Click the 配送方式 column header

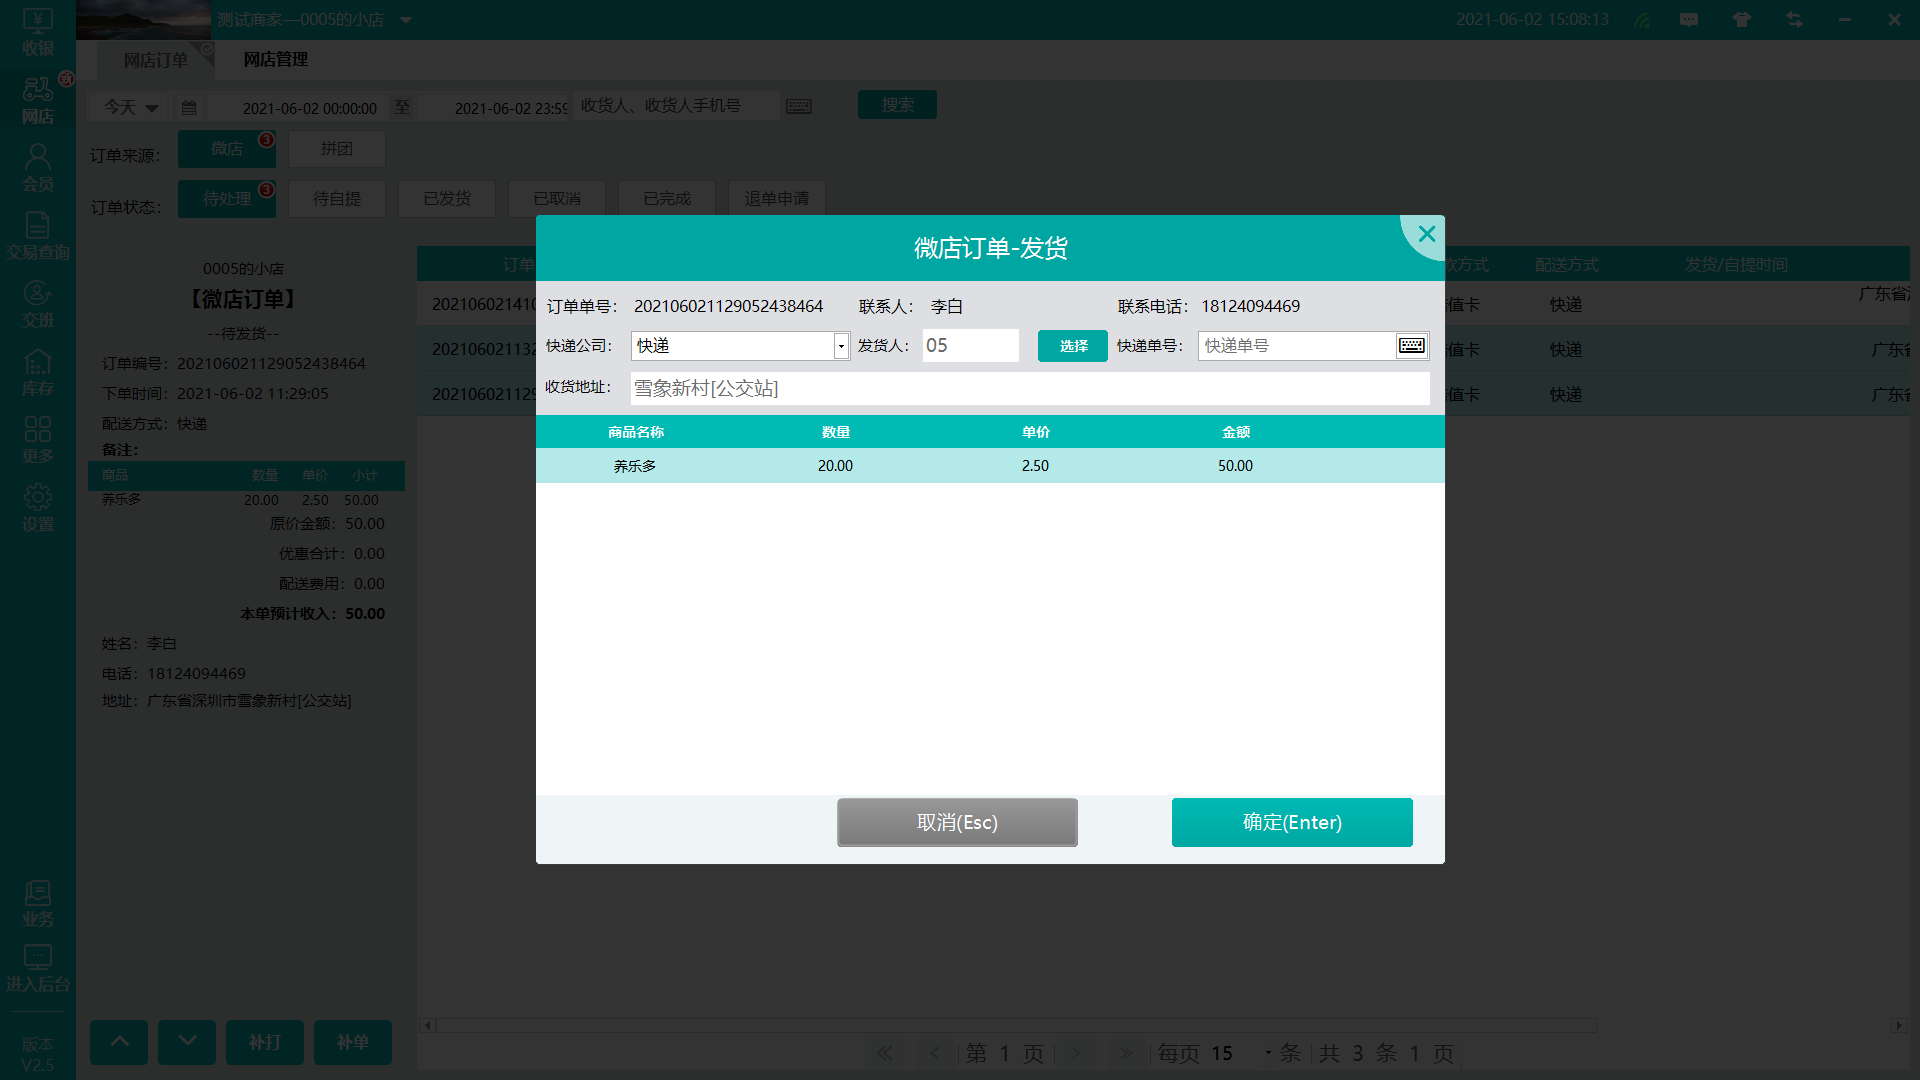(x=1567, y=265)
